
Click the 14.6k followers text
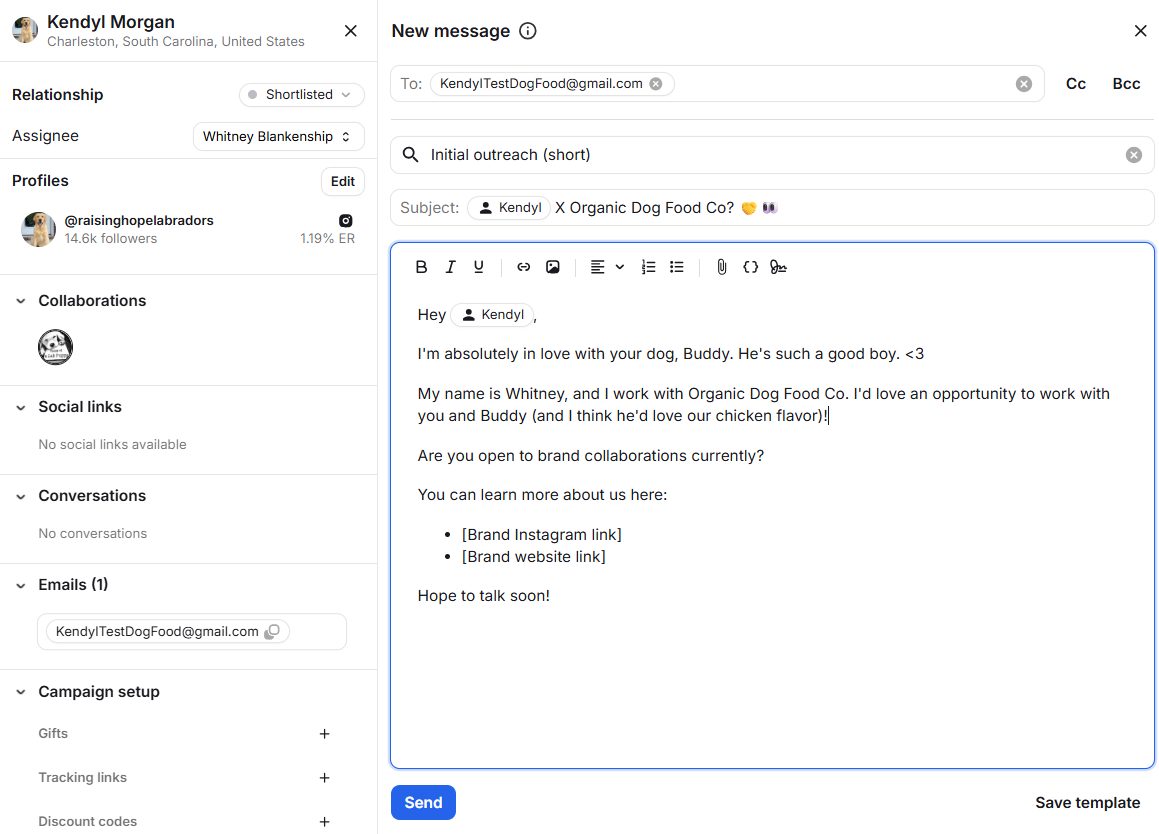pyautogui.click(x=111, y=239)
